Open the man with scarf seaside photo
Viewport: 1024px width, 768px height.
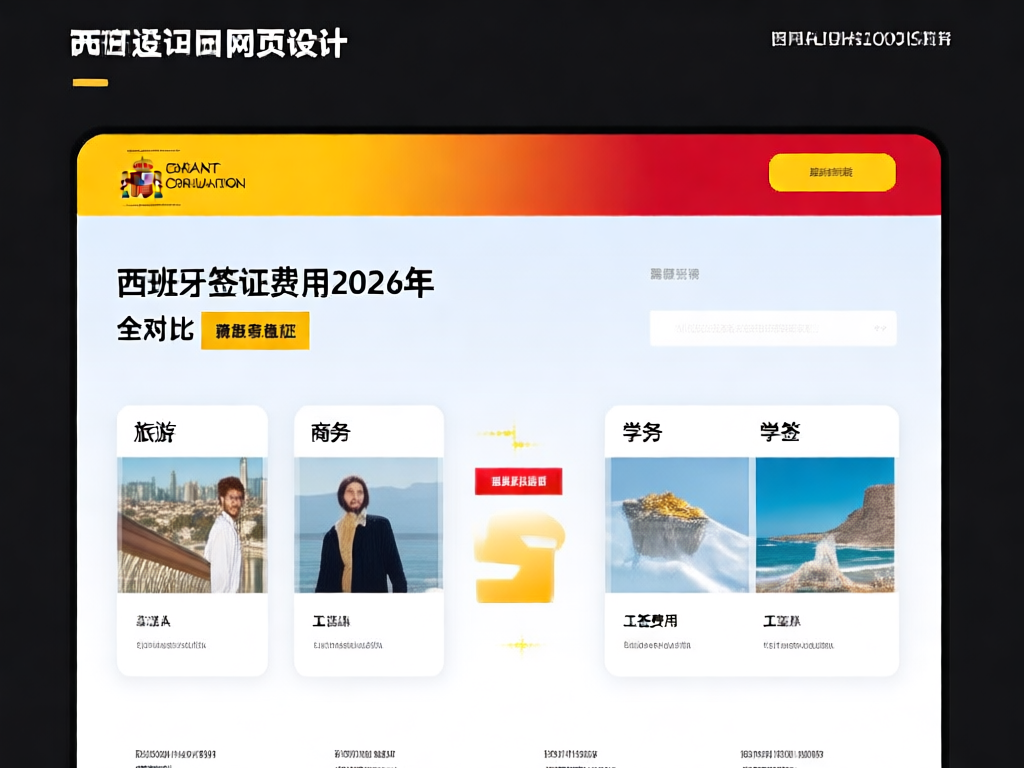point(368,525)
